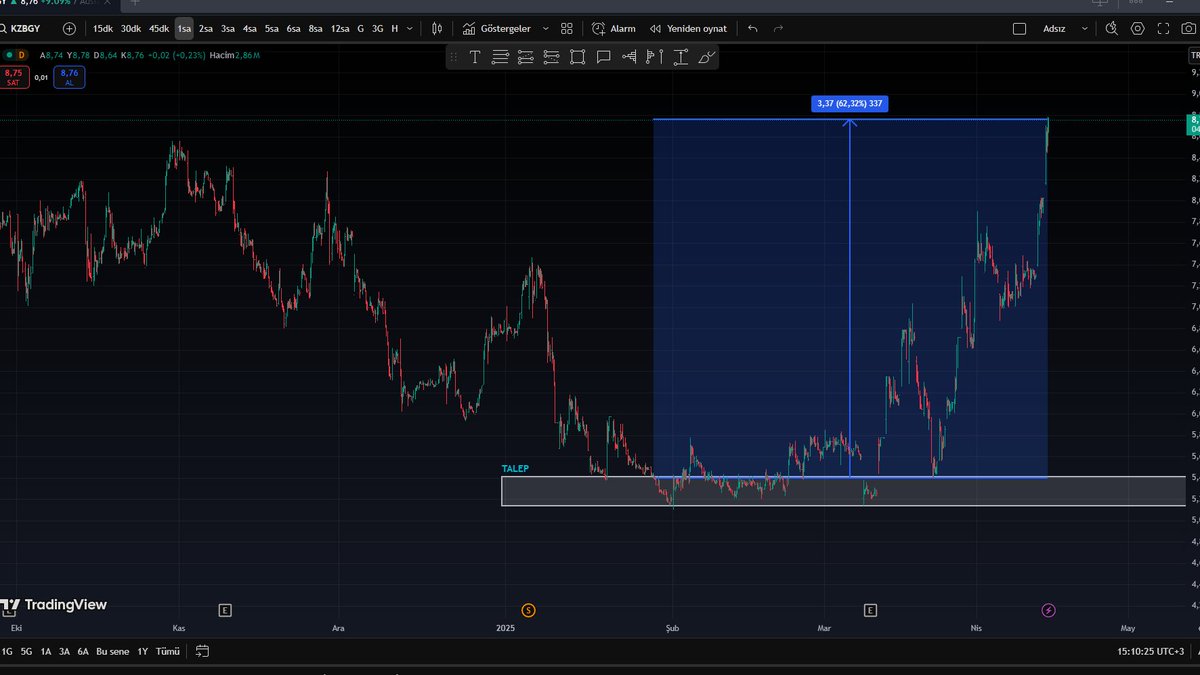Create an Alarm

click(x=613, y=29)
